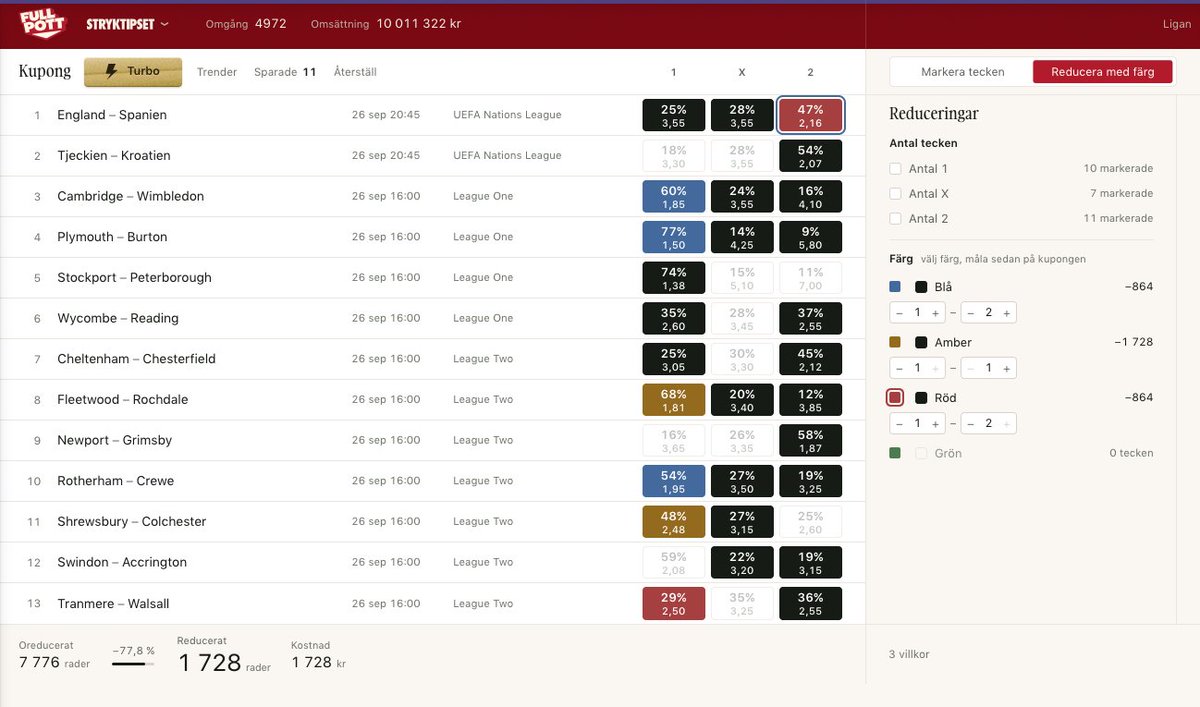Click the Plymouth – Burton match name
This screenshot has width=1200, height=707.
point(112,237)
